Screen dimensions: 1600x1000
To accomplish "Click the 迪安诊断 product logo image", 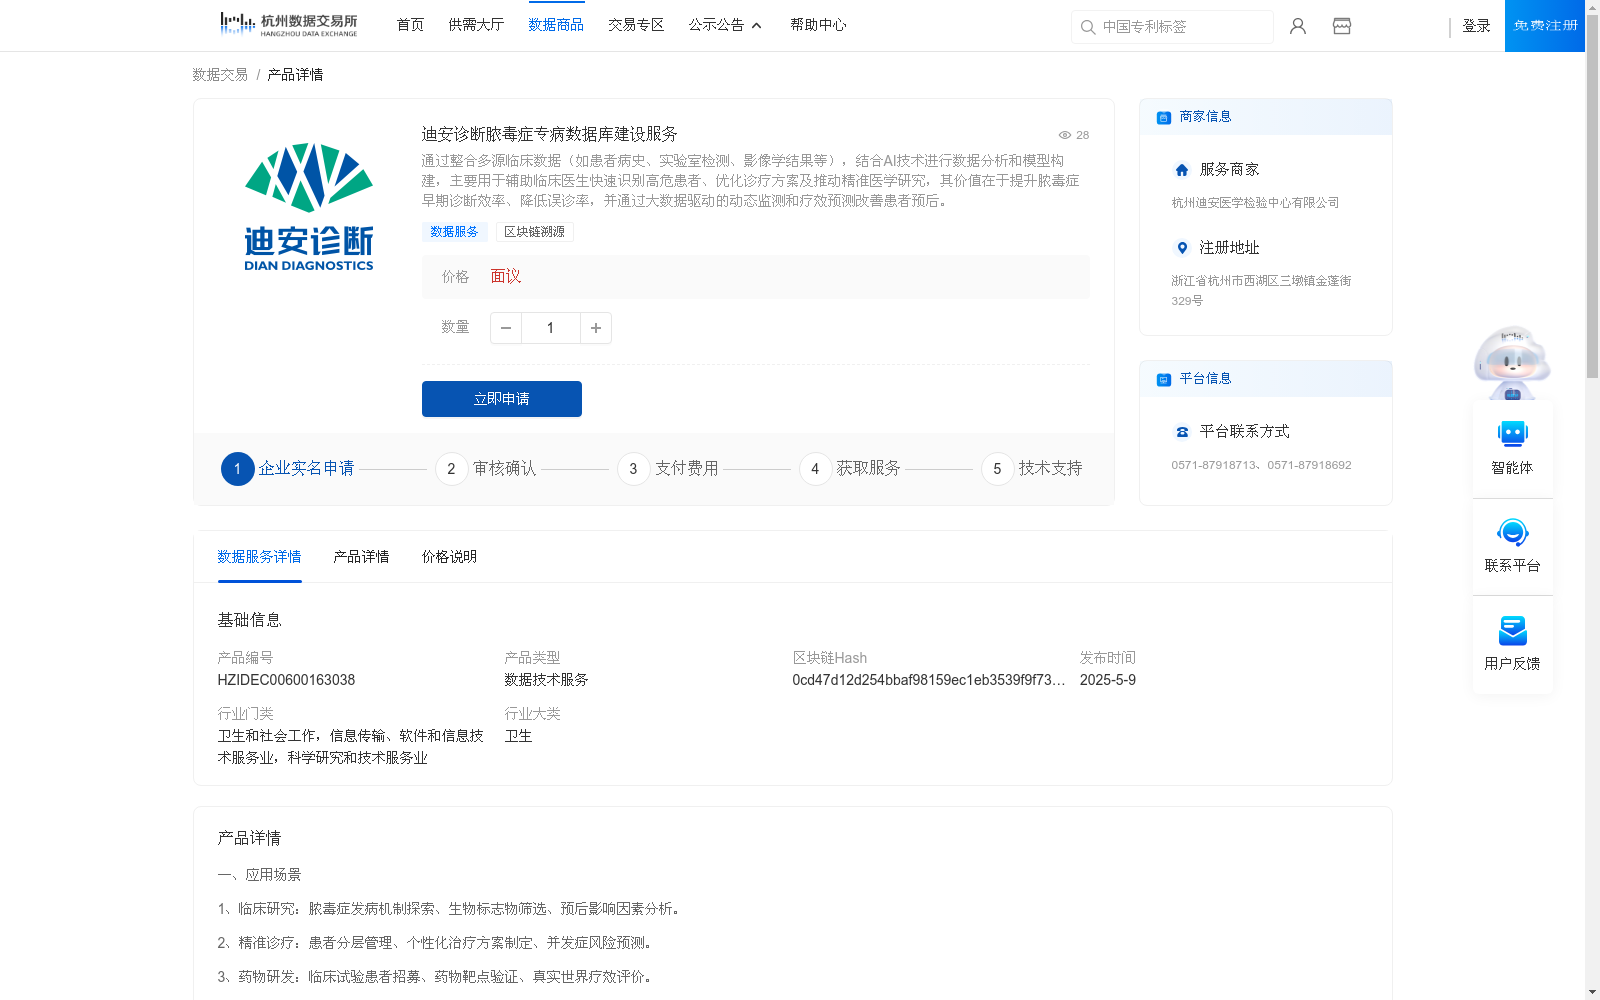I will (x=309, y=207).
